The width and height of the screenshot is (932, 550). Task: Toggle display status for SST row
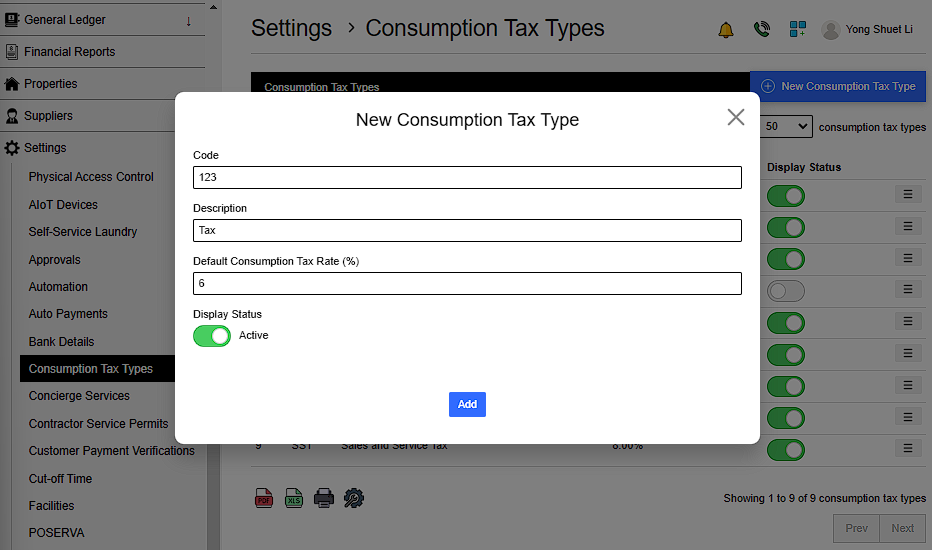point(785,449)
